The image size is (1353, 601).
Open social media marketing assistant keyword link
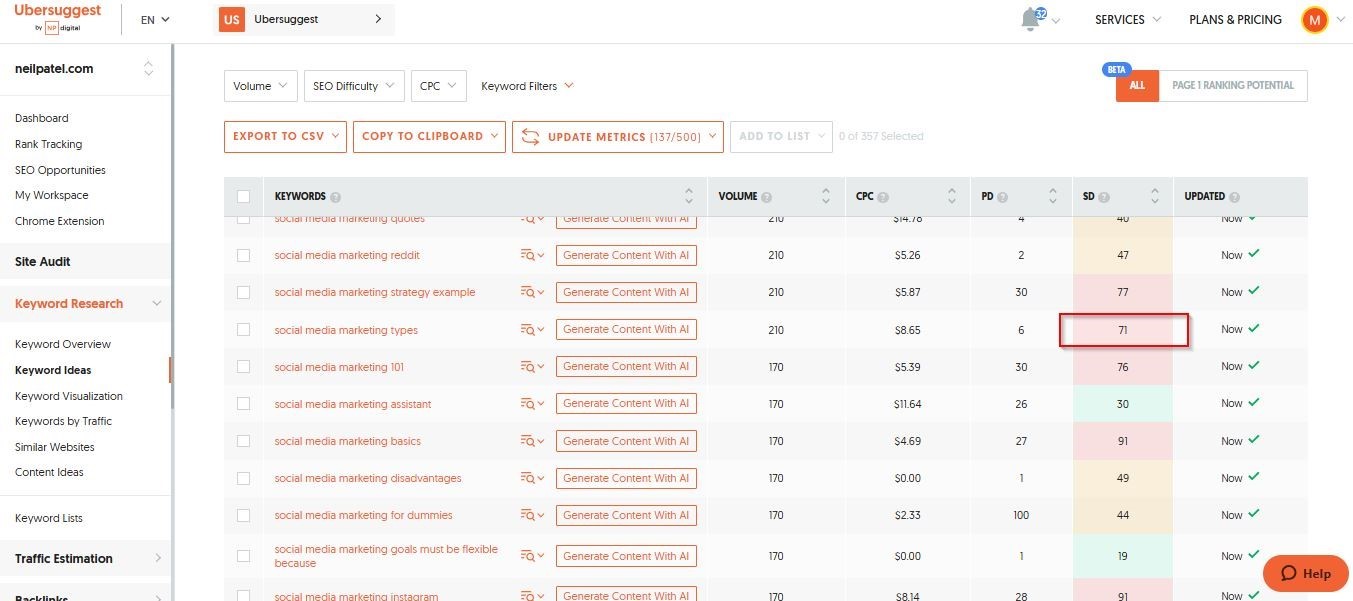pyautogui.click(x=353, y=404)
